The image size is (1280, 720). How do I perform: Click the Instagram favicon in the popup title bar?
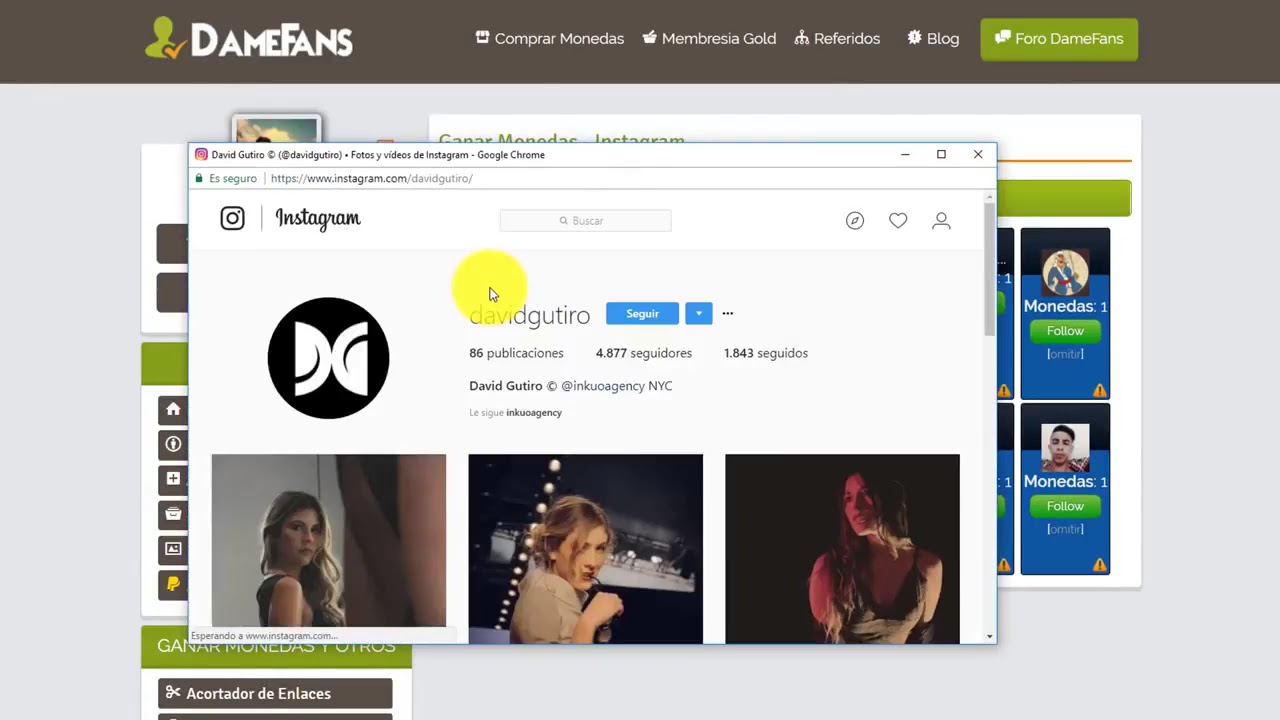pos(201,155)
